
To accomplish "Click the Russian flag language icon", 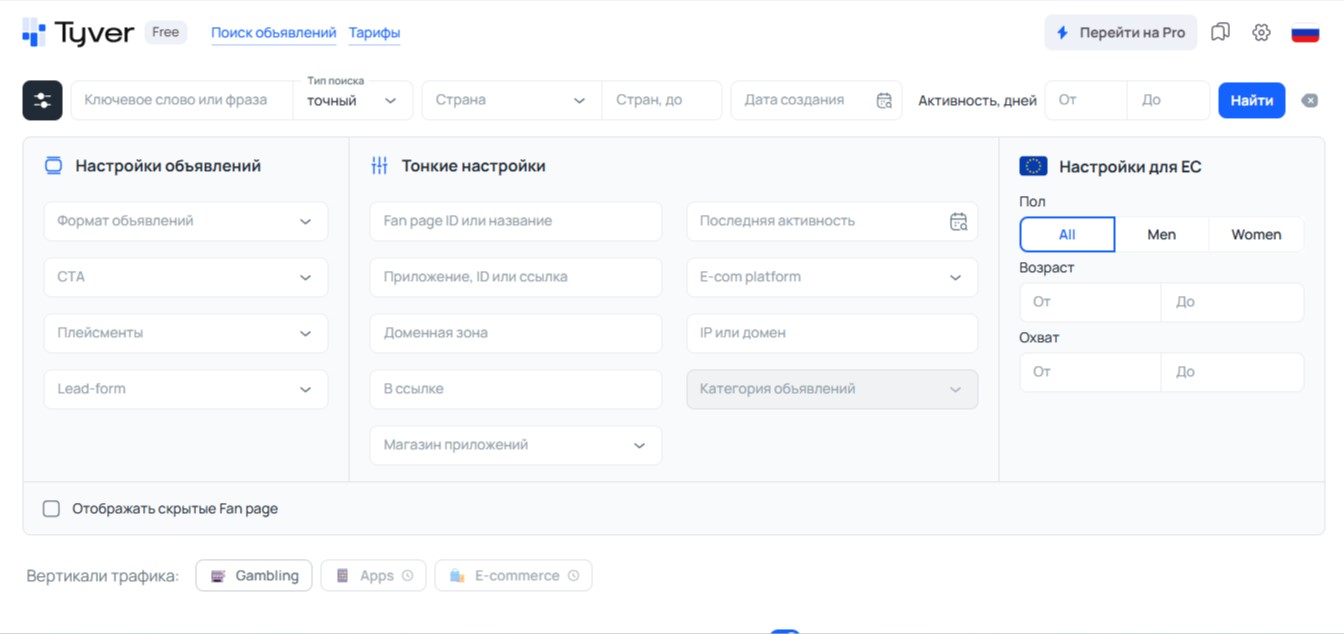I will pyautogui.click(x=1305, y=33).
